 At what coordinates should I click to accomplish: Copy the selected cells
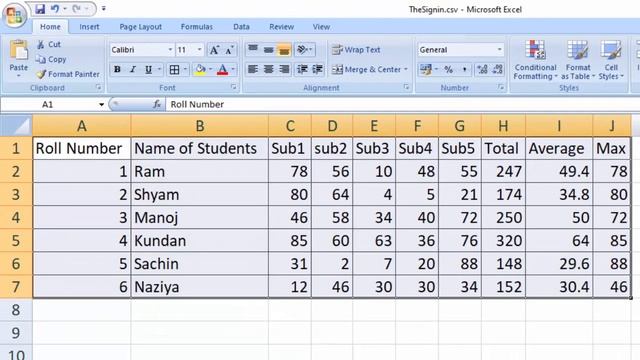click(x=51, y=59)
